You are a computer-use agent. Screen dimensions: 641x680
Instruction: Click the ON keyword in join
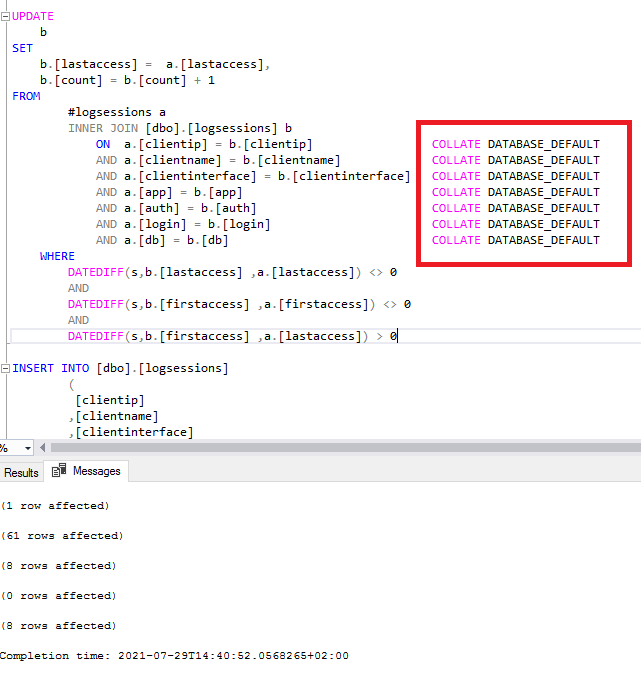pyautogui.click(x=103, y=144)
